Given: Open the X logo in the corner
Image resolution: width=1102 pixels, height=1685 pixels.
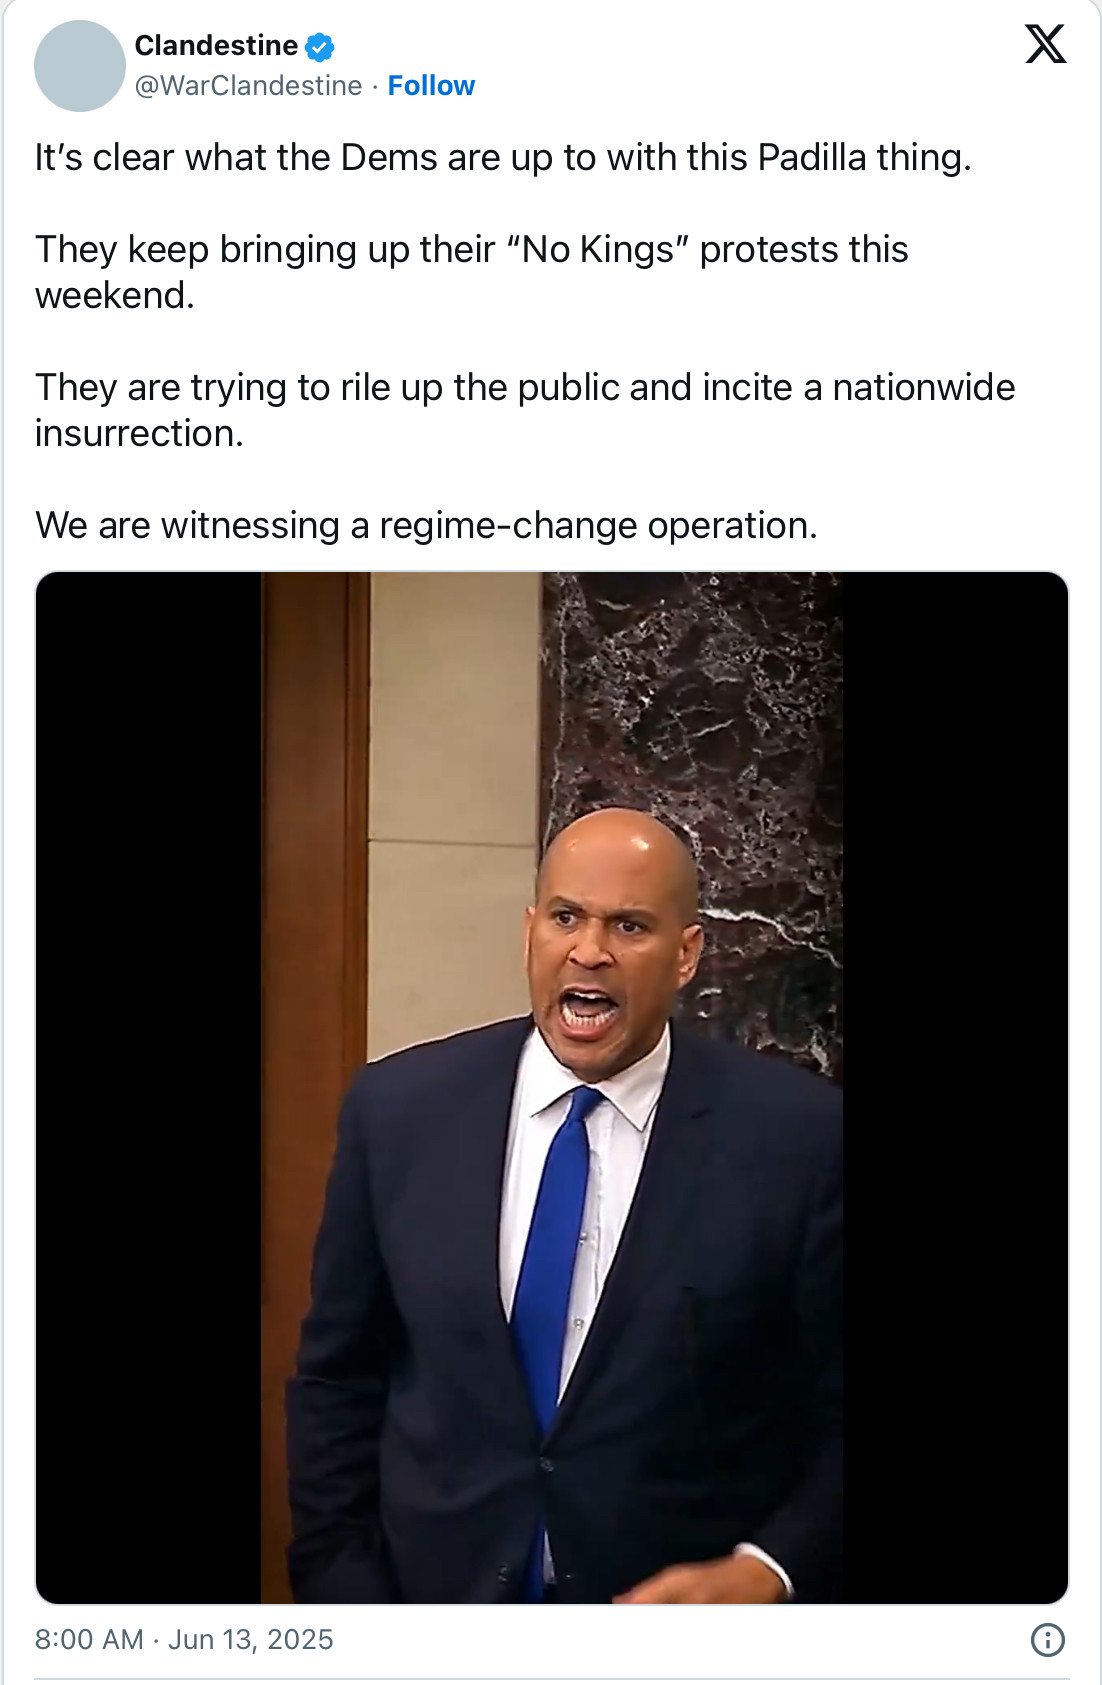Looking at the screenshot, I should [x=1045, y=44].
